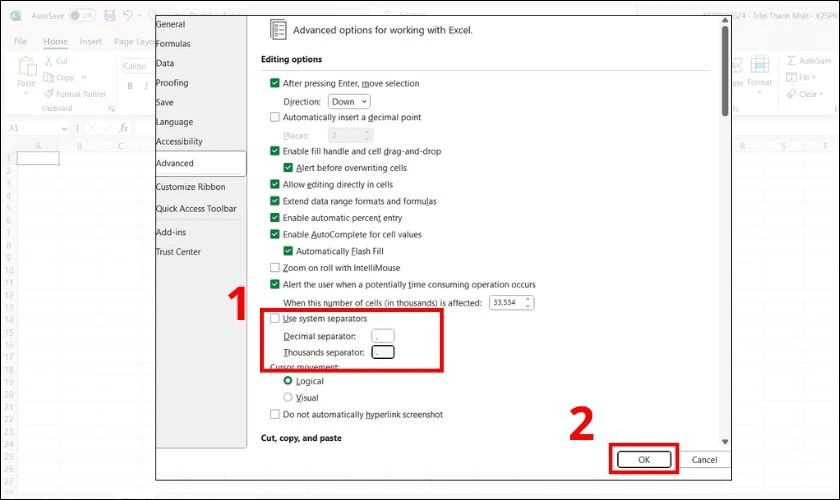This screenshot has height=500, width=840.
Task: Toggle alert for time consuming operation
Action: 275,284
